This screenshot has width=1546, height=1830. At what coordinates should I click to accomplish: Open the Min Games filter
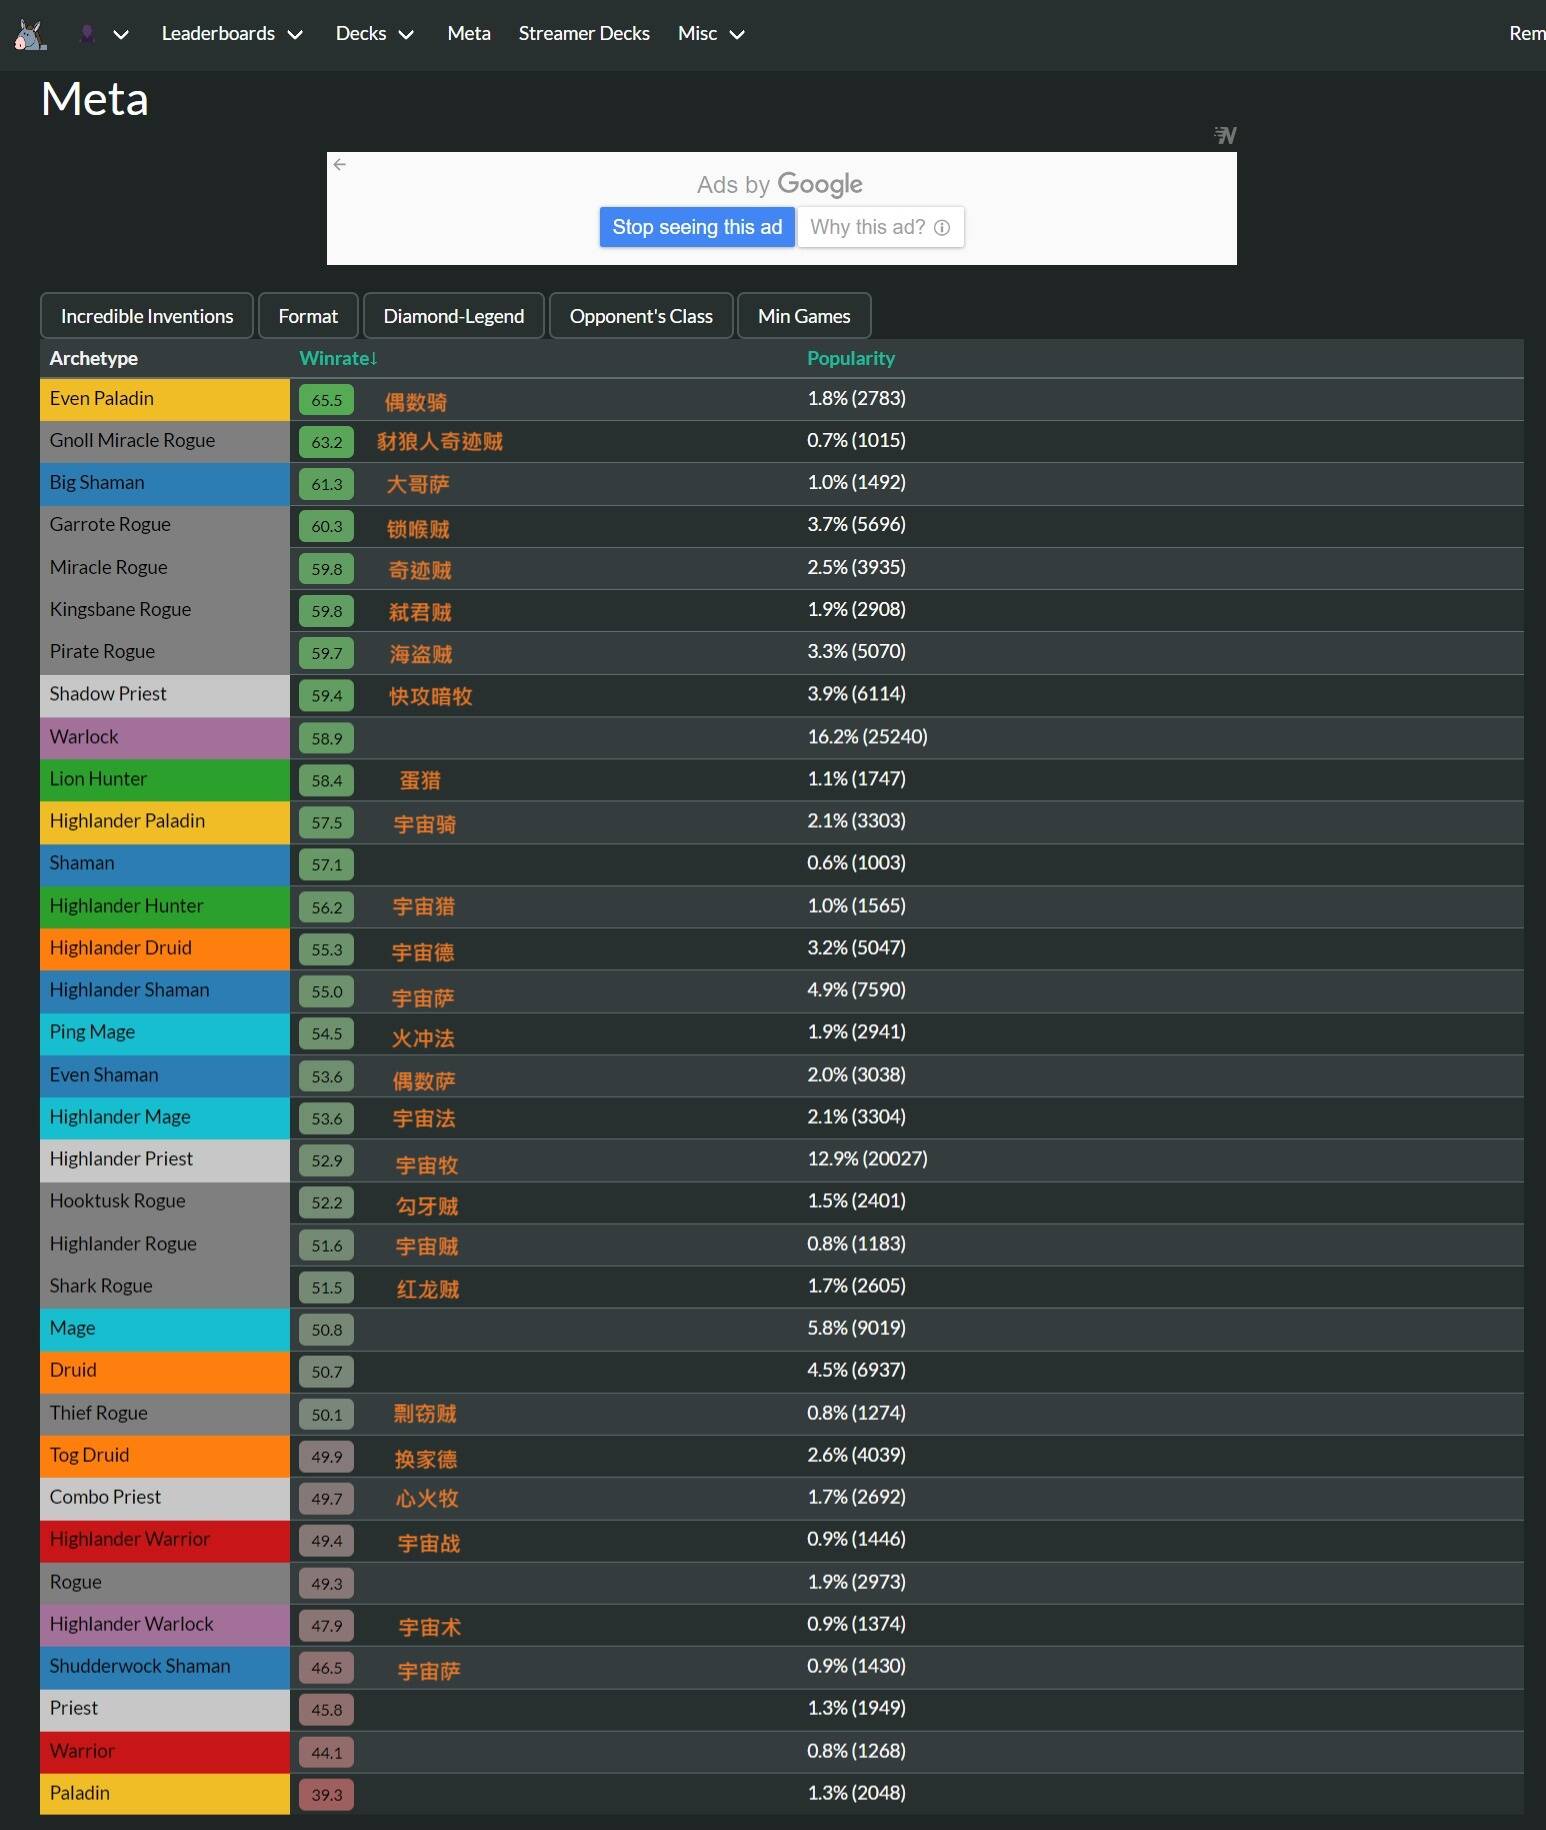[804, 316]
